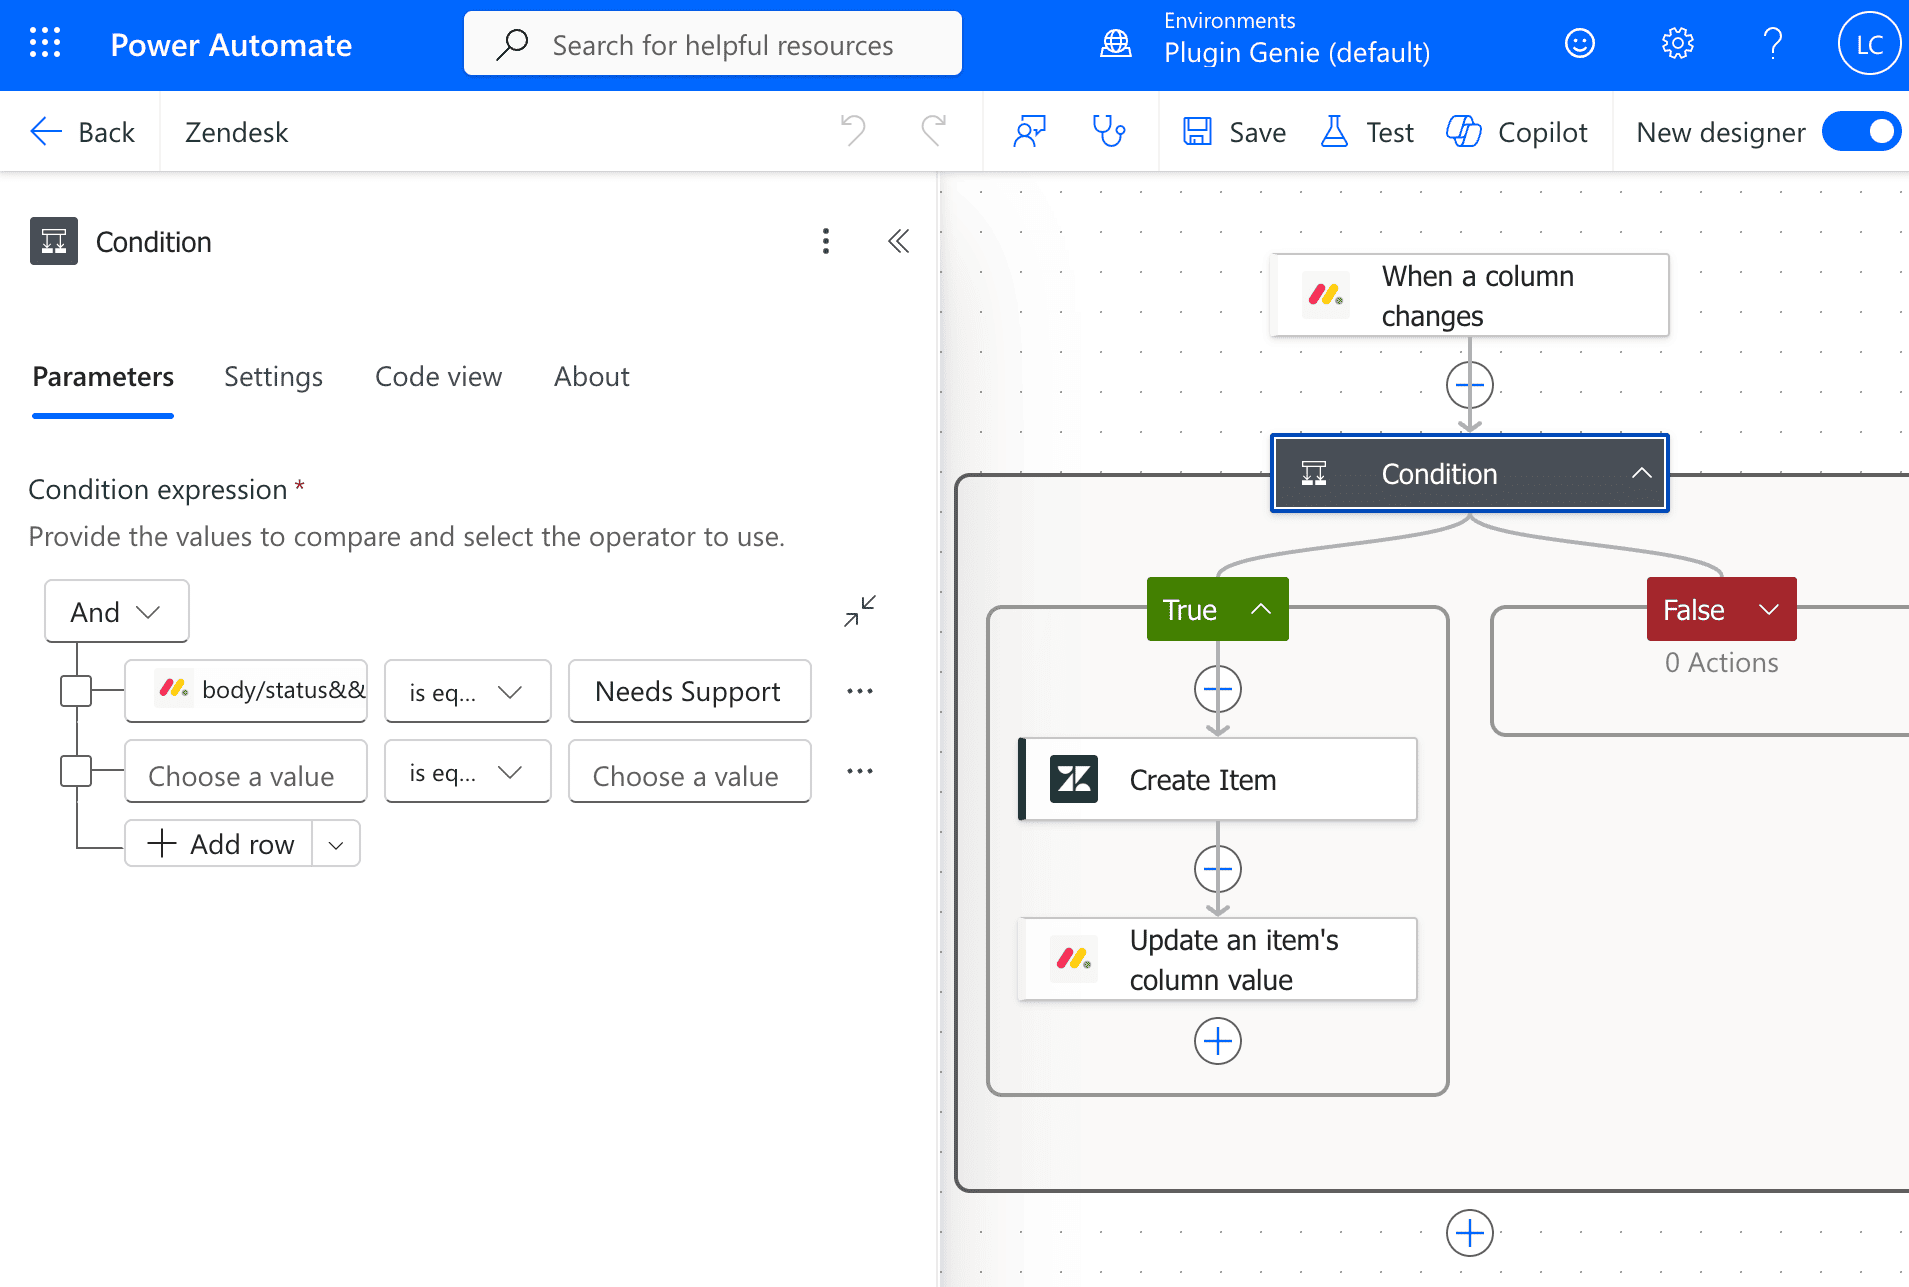Select the When a column changes trigger card
Image resolution: width=1909 pixels, height=1287 pixels.
click(1469, 295)
